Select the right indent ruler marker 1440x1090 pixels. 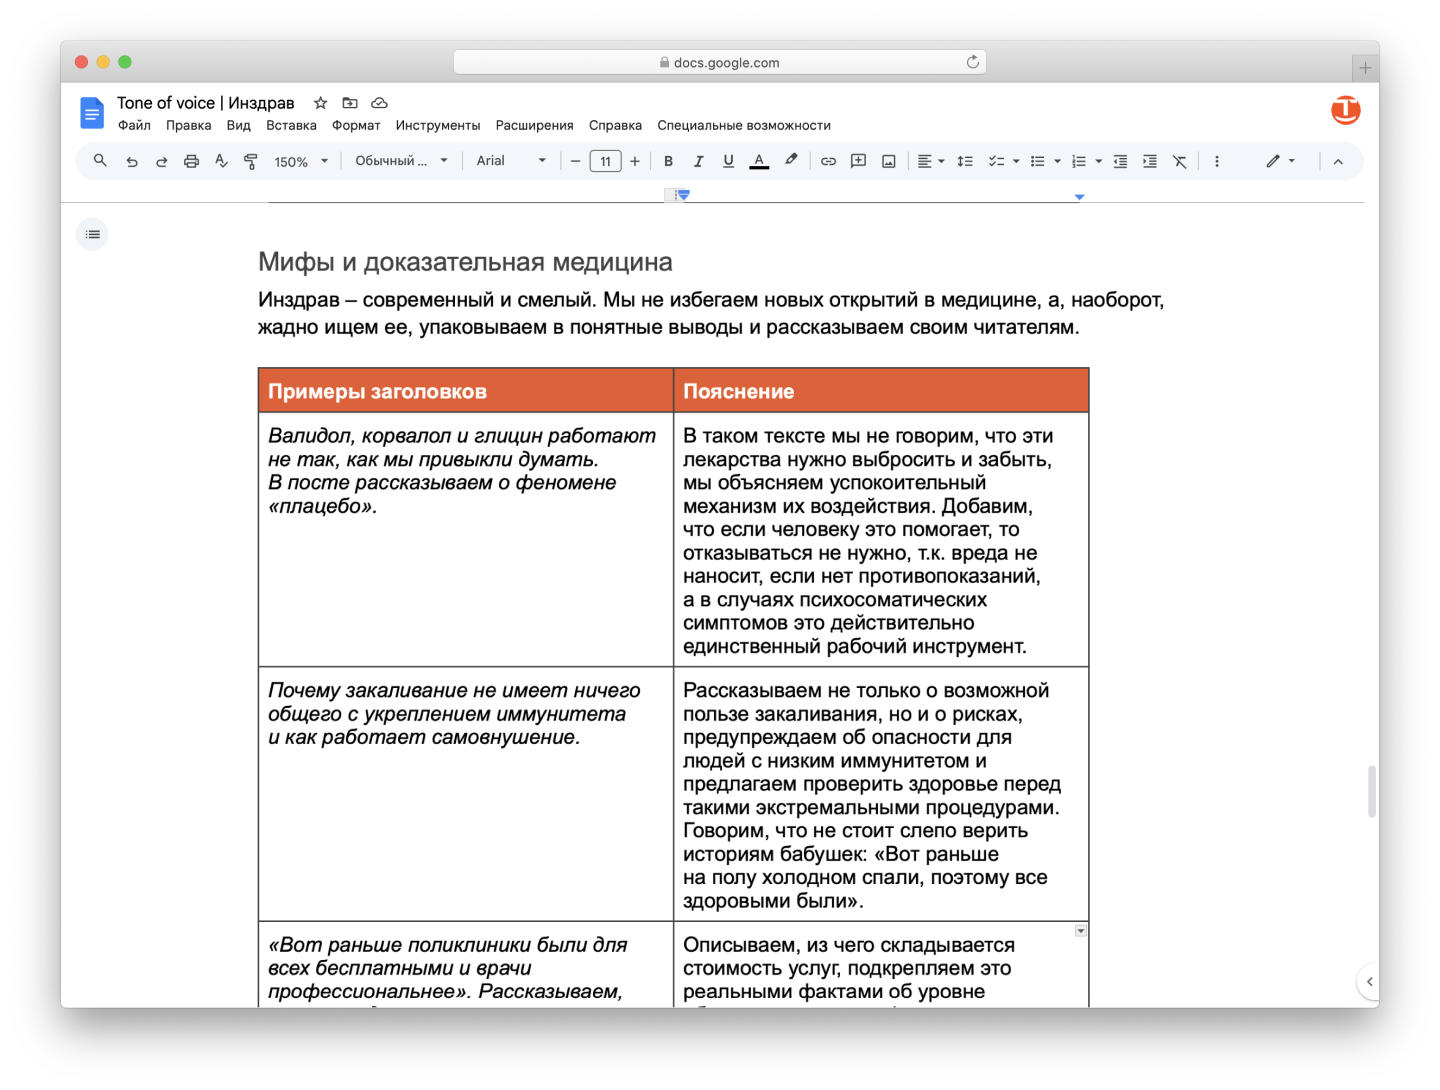pos(1079,197)
